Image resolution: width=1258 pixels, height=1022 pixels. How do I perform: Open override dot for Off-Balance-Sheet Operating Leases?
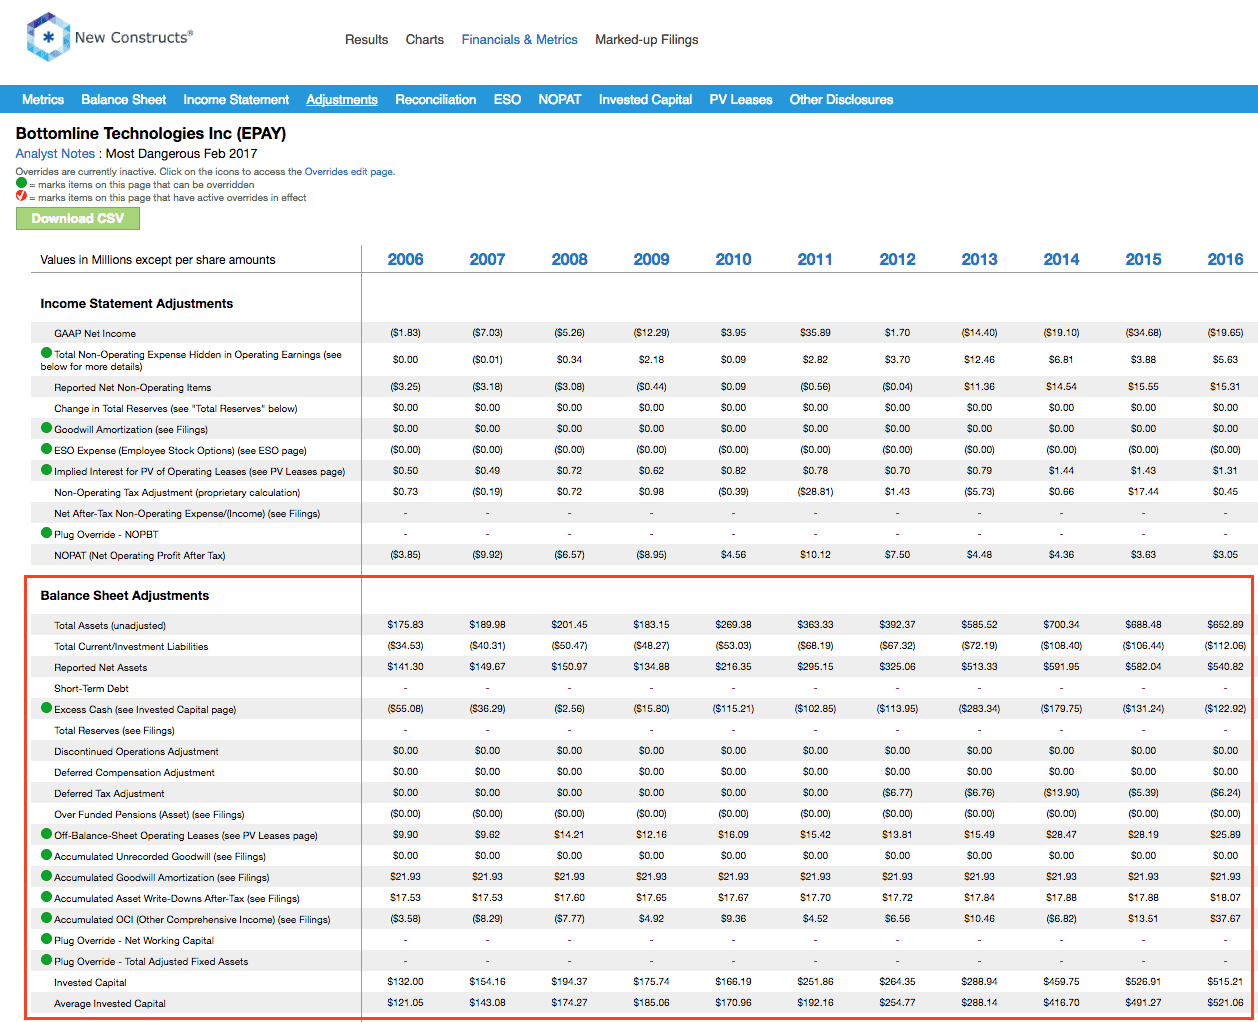click(47, 834)
